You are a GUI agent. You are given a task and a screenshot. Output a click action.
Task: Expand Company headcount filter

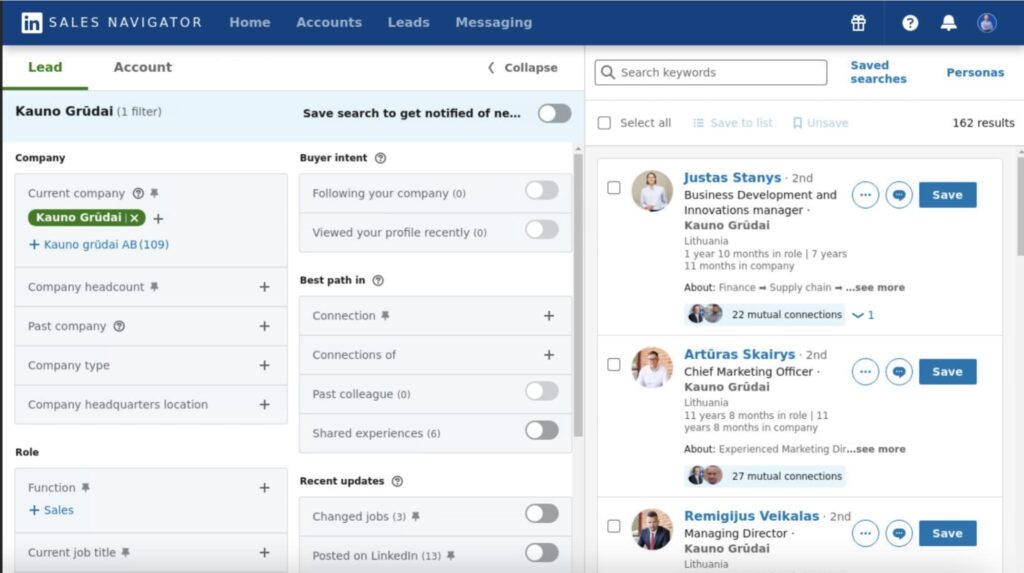[264, 287]
